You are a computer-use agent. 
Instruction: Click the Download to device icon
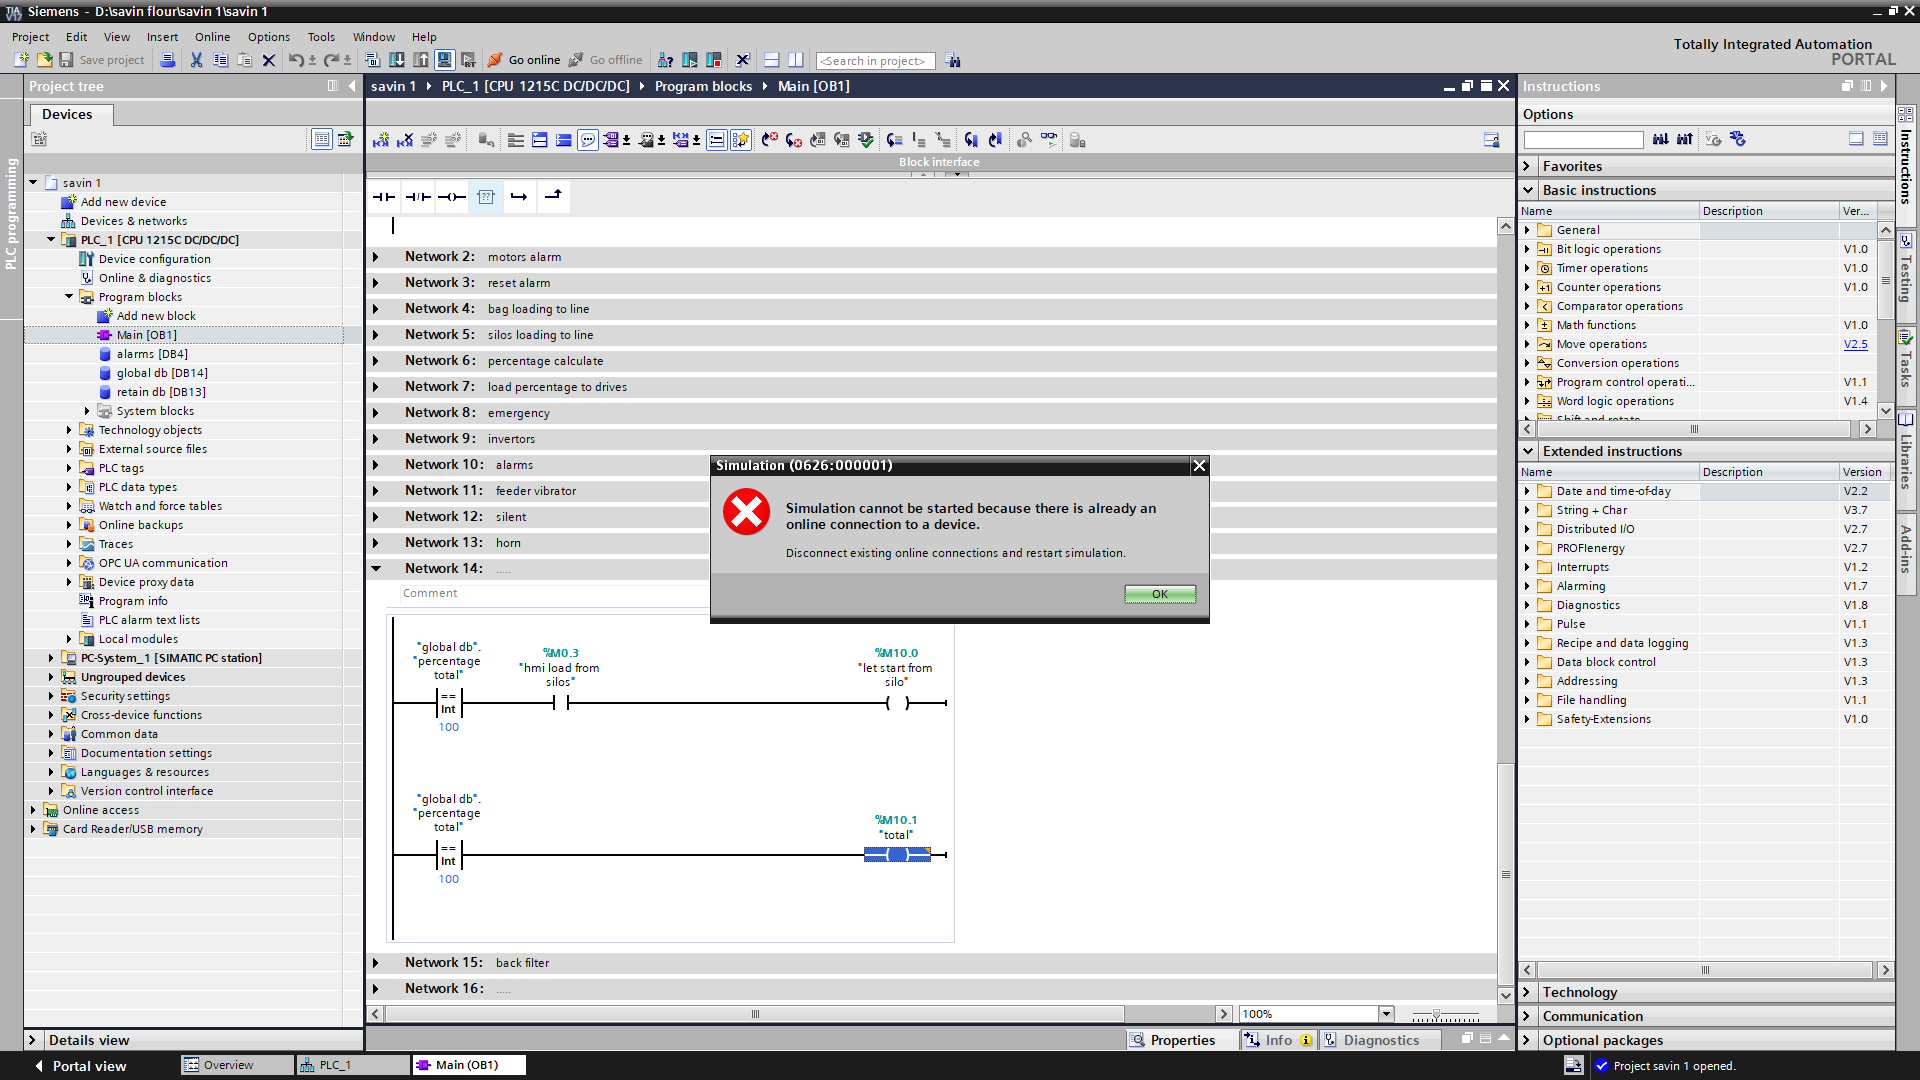397,60
